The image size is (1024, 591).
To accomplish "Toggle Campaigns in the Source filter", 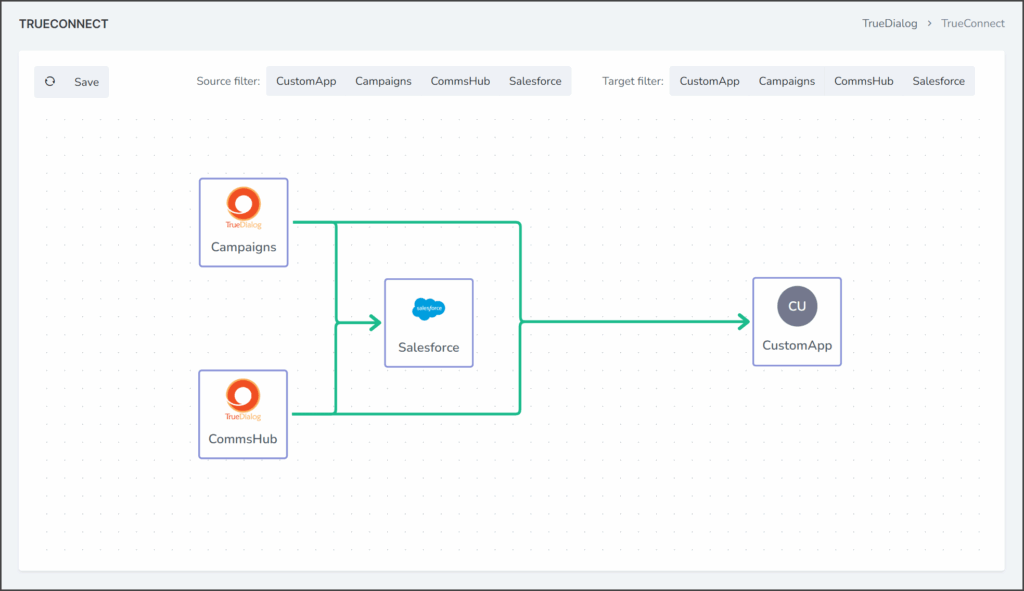I will 383,81.
